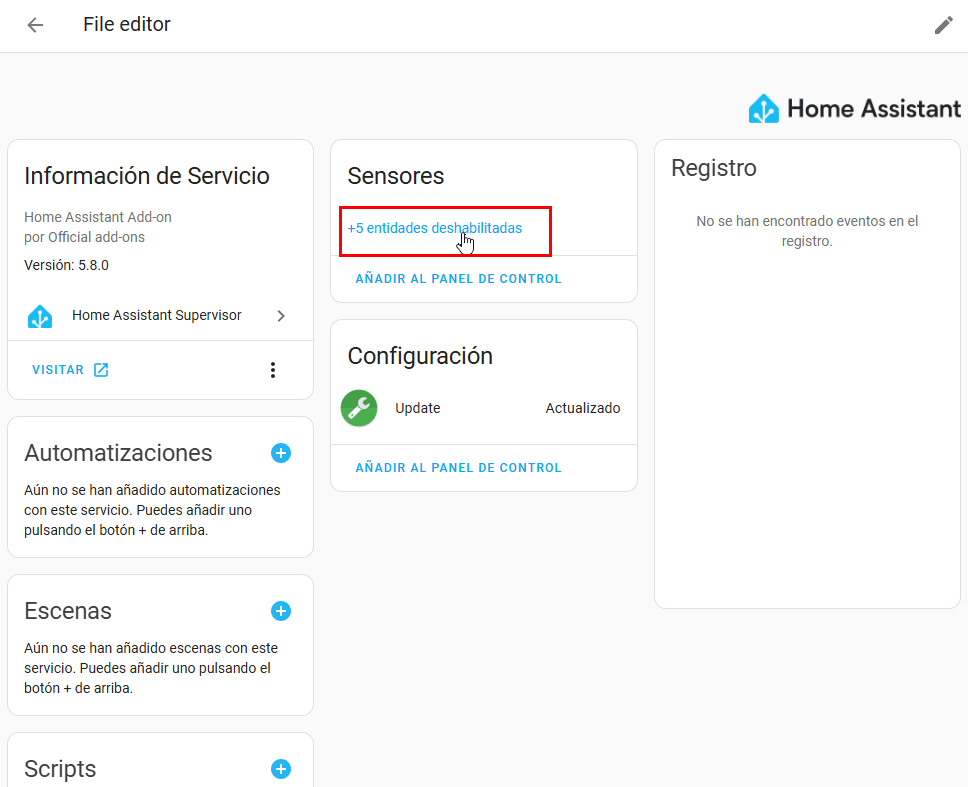Open the three-dot overflow menu
Image resolution: width=968 pixels, height=787 pixels.
273,370
